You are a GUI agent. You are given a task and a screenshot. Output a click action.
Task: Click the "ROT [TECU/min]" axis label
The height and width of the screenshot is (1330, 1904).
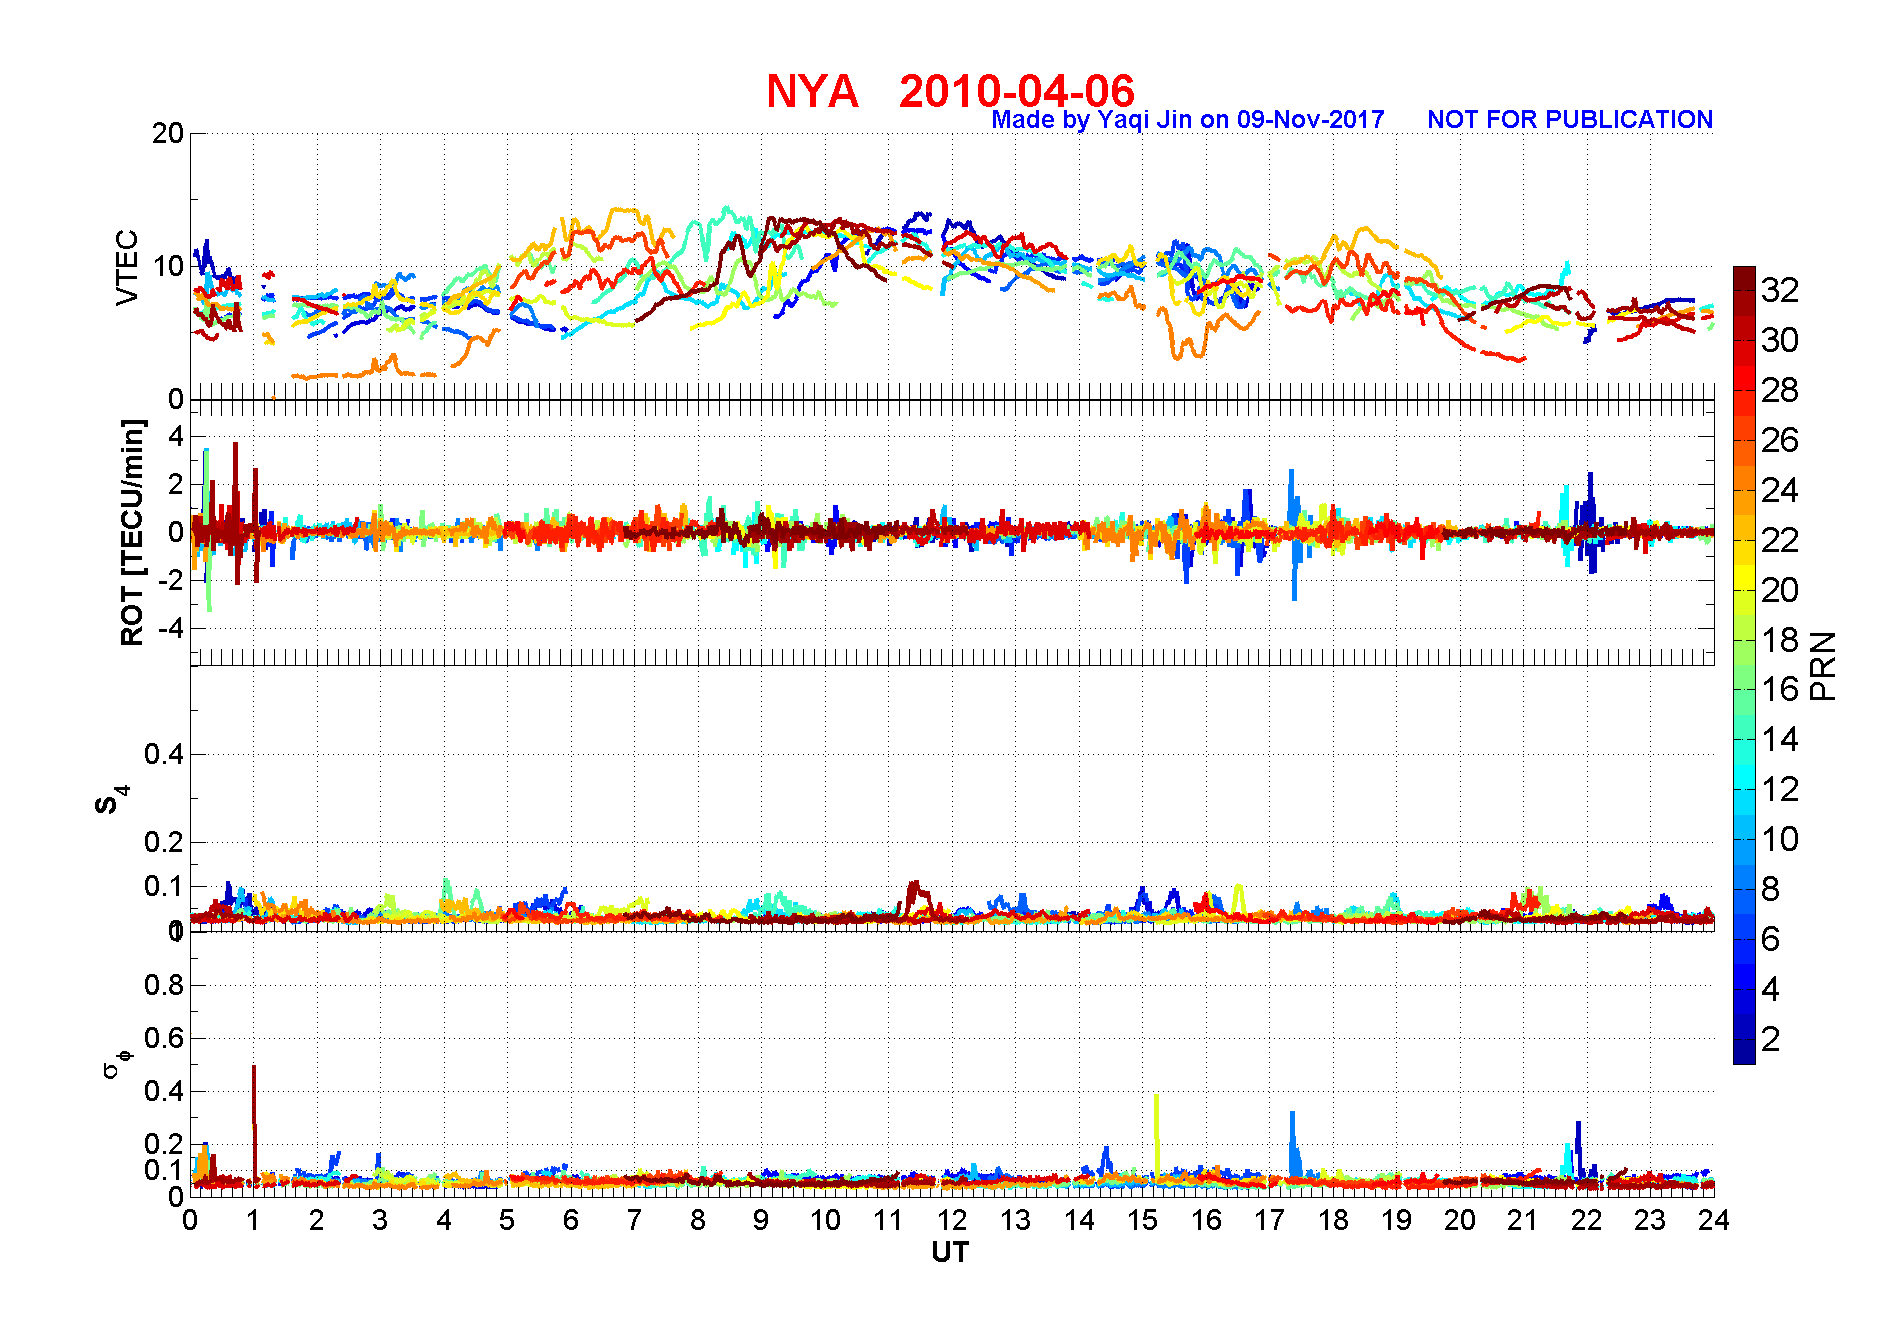(x=132, y=532)
